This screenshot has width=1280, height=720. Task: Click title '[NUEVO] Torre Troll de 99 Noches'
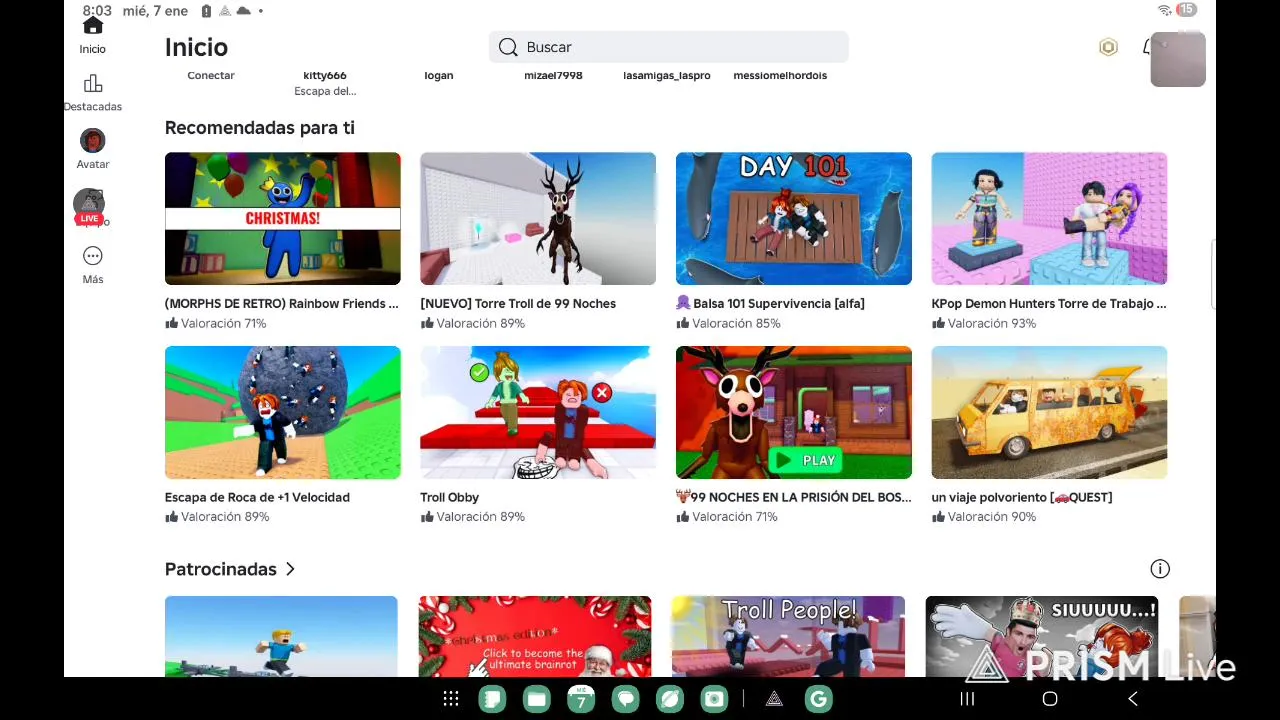point(518,303)
